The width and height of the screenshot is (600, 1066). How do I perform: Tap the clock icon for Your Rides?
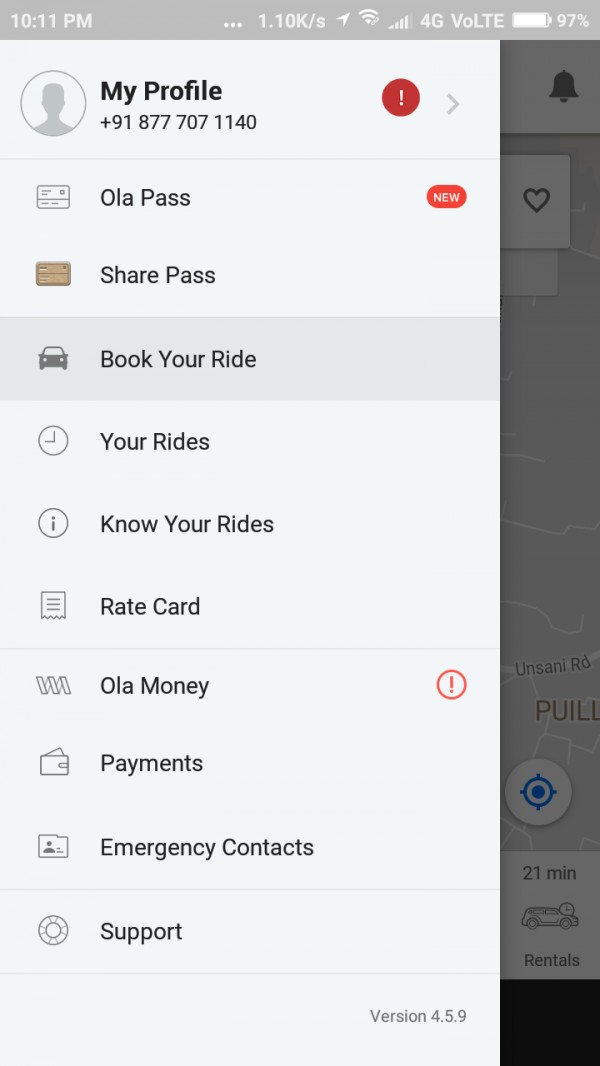[53, 441]
